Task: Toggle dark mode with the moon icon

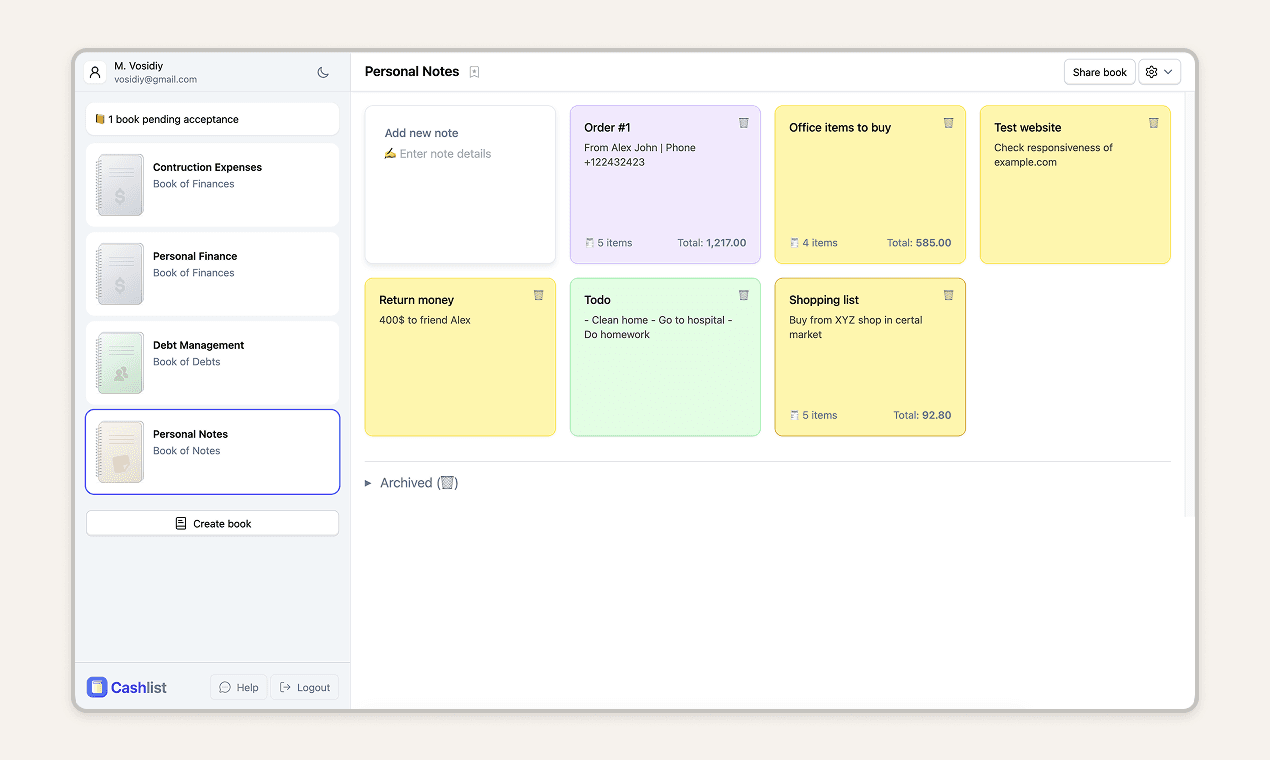Action: [x=322, y=72]
